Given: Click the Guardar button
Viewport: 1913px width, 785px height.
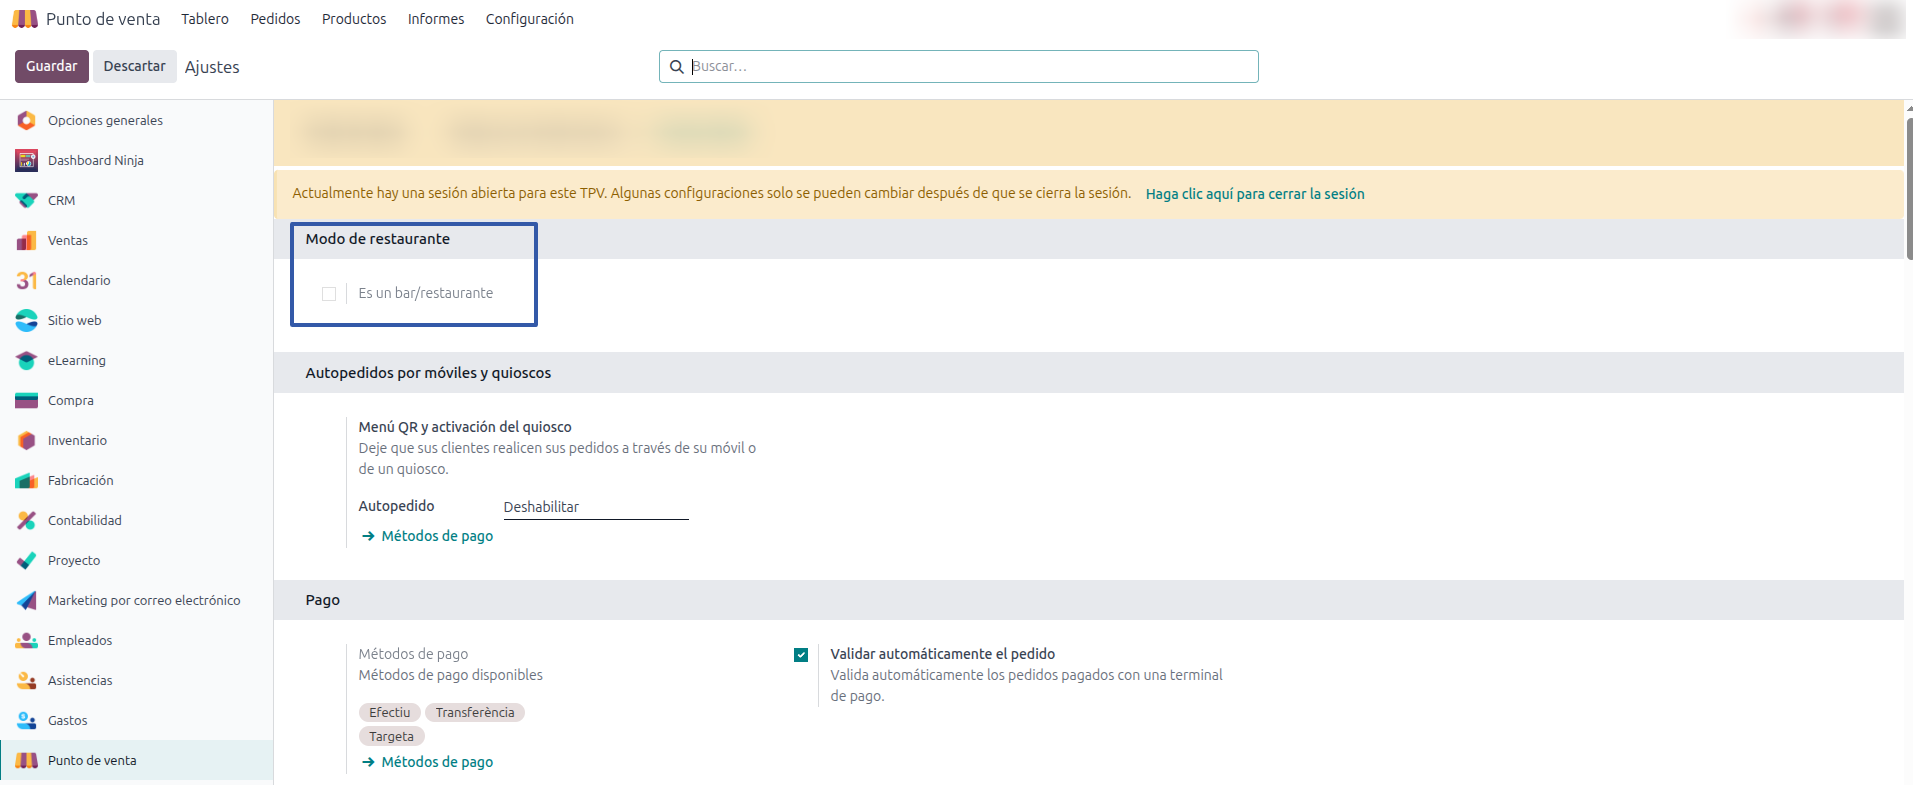Looking at the screenshot, I should pyautogui.click(x=51, y=66).
